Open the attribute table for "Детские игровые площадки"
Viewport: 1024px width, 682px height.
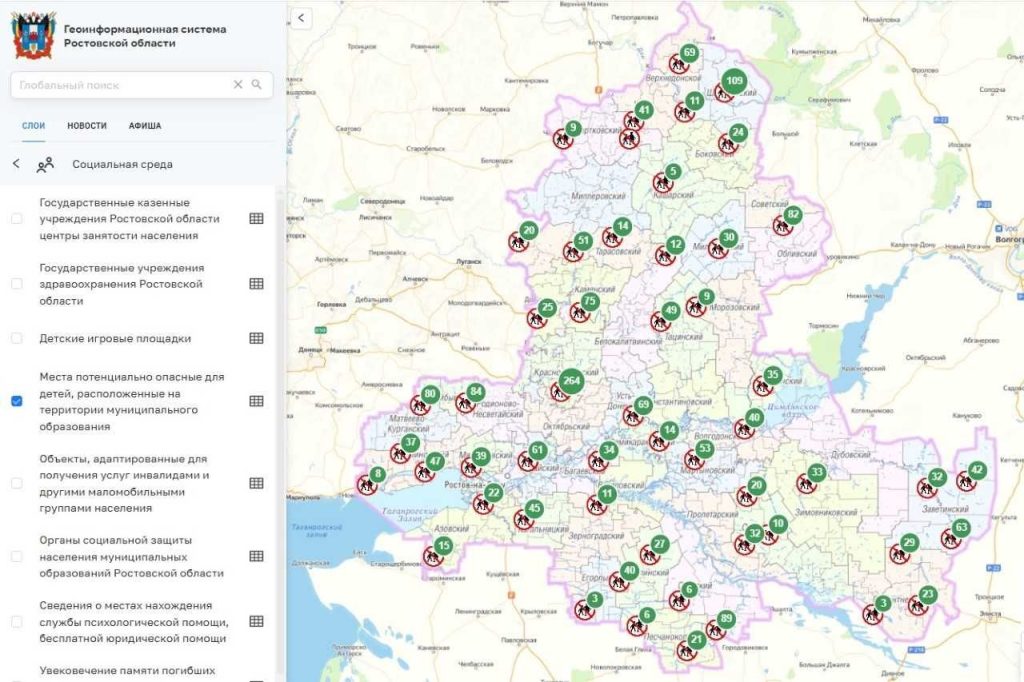[x=258, y=337]
